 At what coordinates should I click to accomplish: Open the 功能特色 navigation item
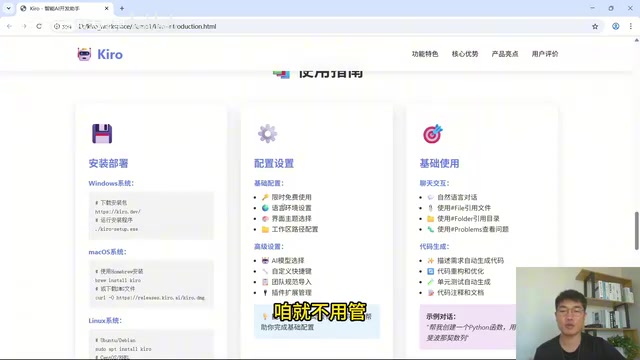pos(424,54)
